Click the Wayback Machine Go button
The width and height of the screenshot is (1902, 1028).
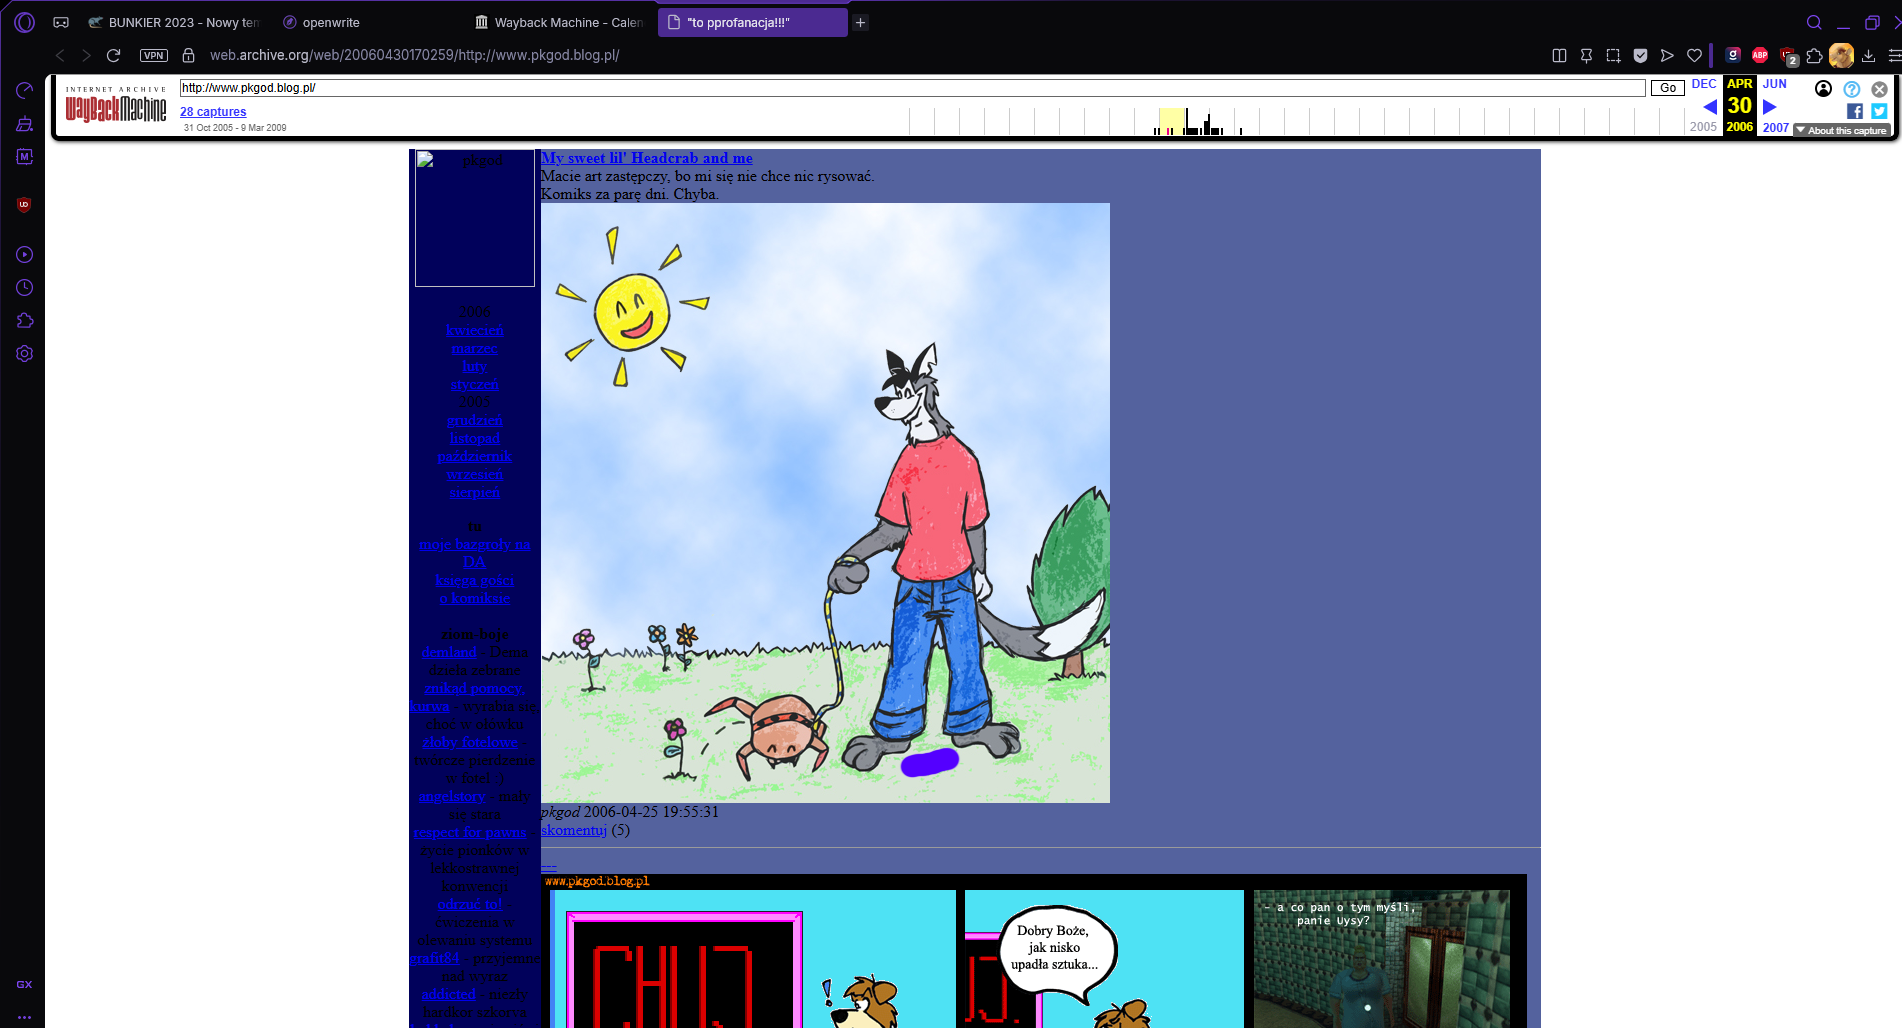point(1667,88)
